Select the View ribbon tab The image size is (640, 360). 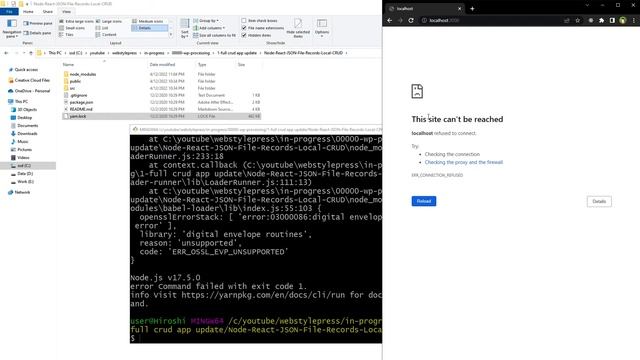point(66,12)
